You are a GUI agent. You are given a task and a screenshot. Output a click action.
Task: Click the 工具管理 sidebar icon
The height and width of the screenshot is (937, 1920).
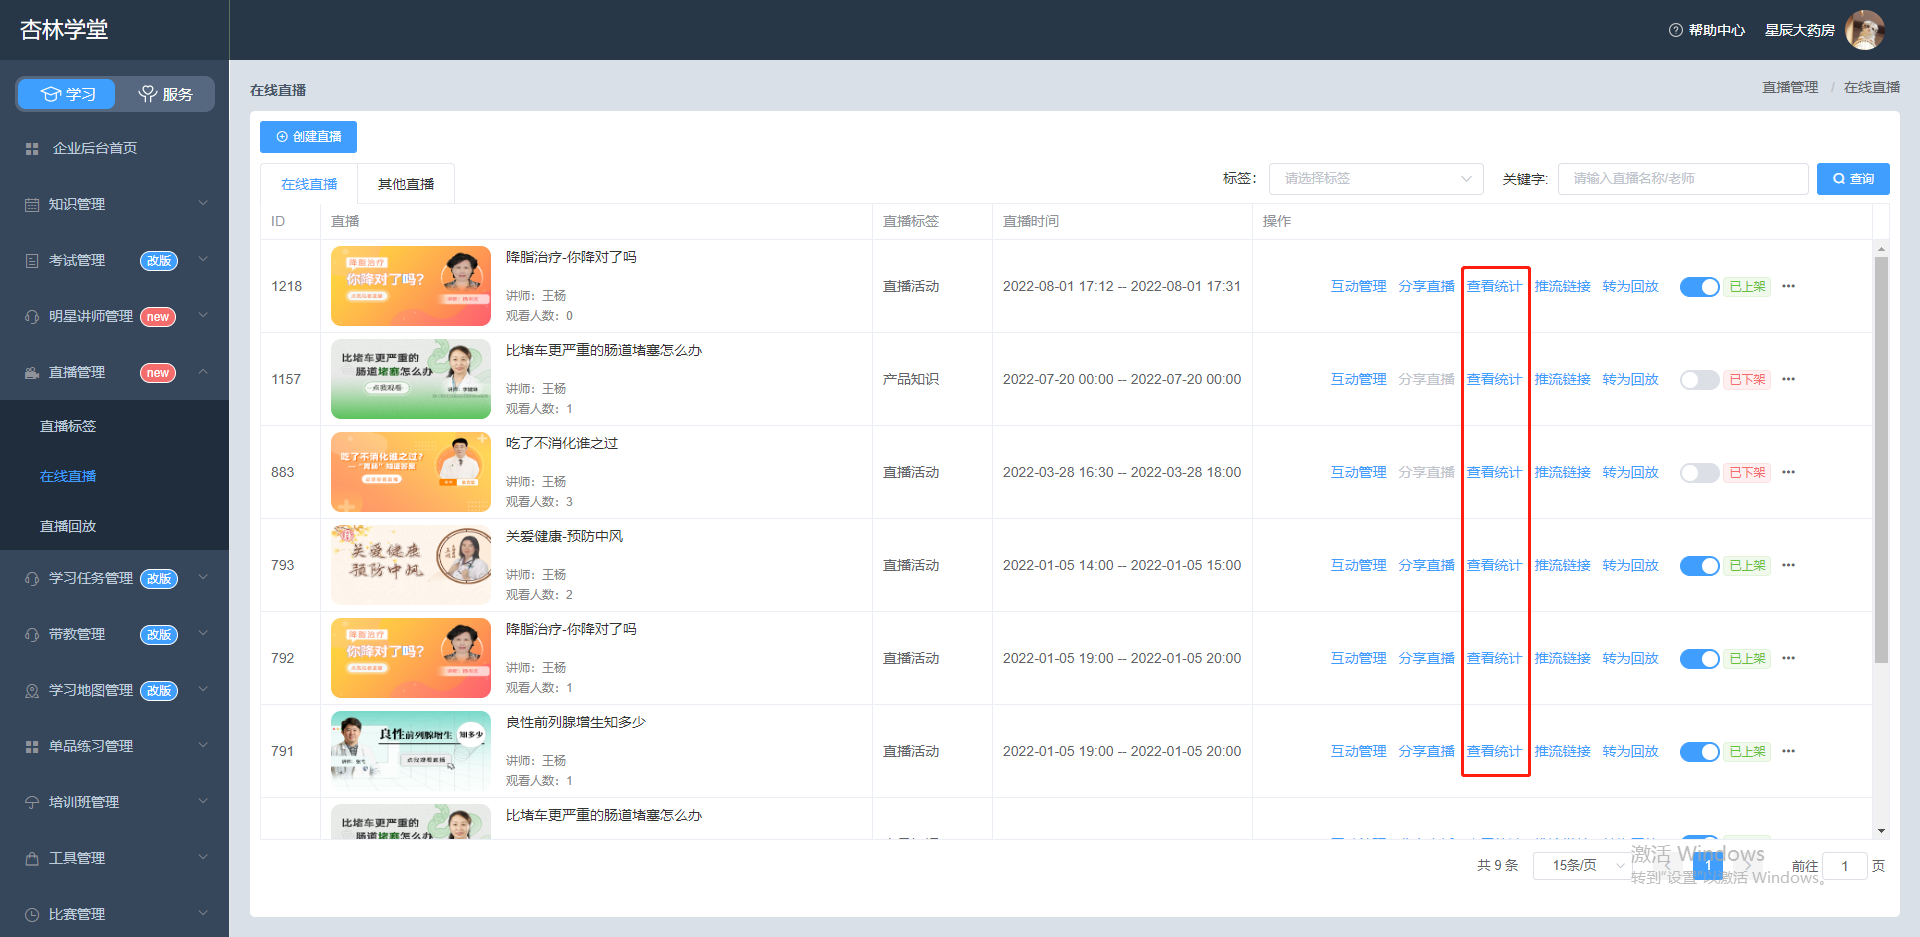coord(32,859)
